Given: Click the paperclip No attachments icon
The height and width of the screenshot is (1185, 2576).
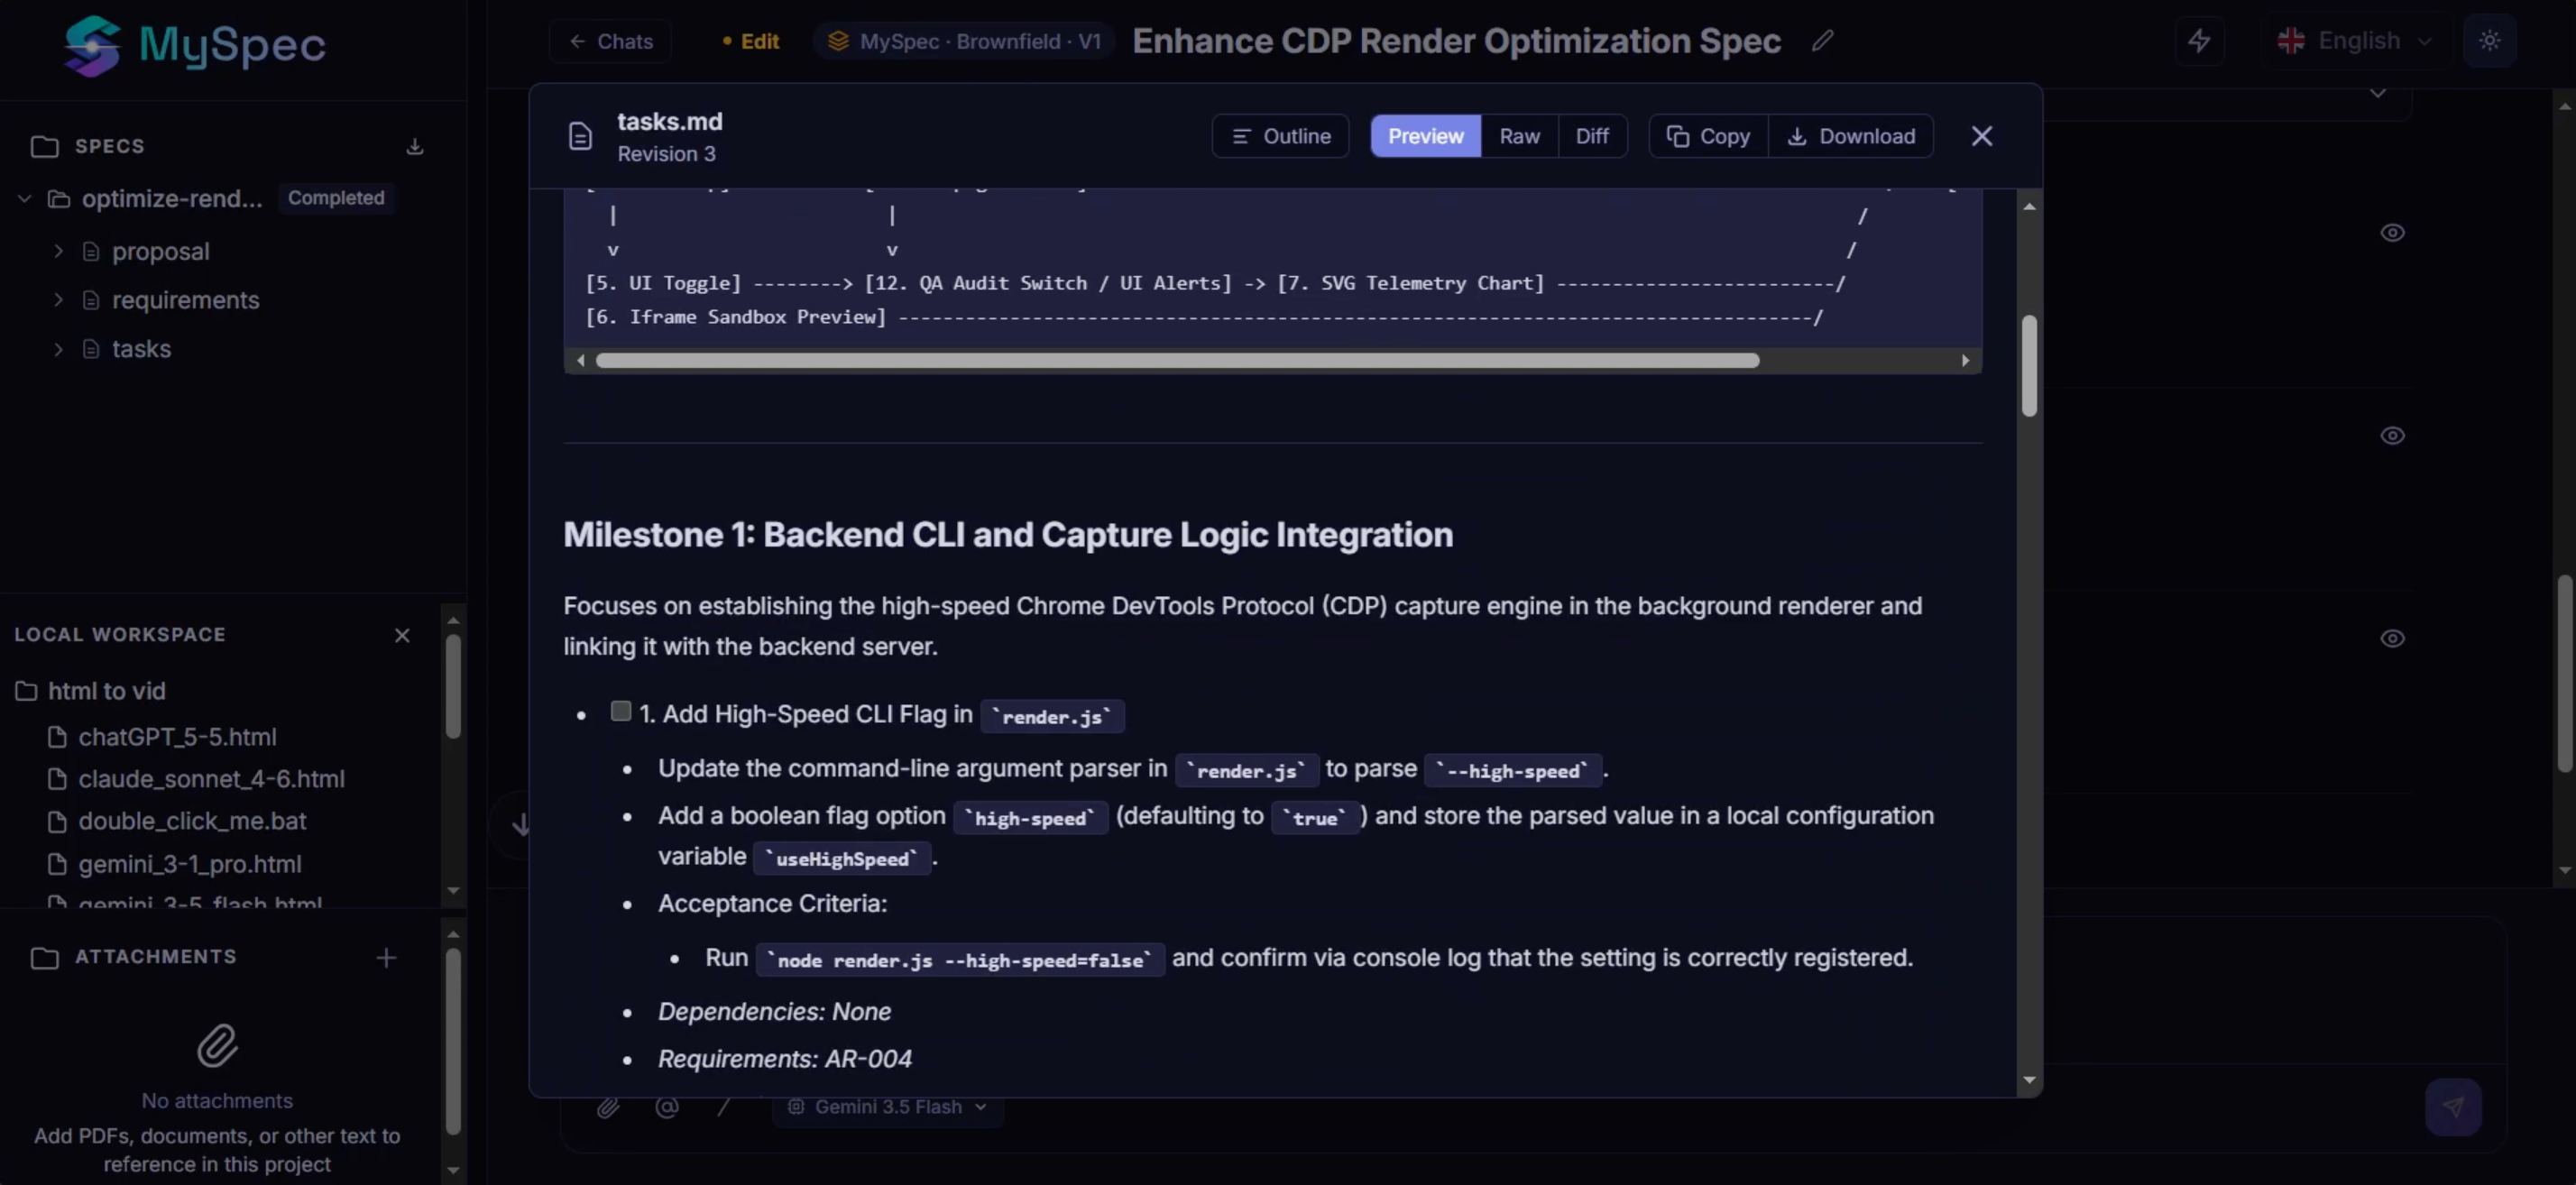Looking at the screenshot, I should [217, 1046].
